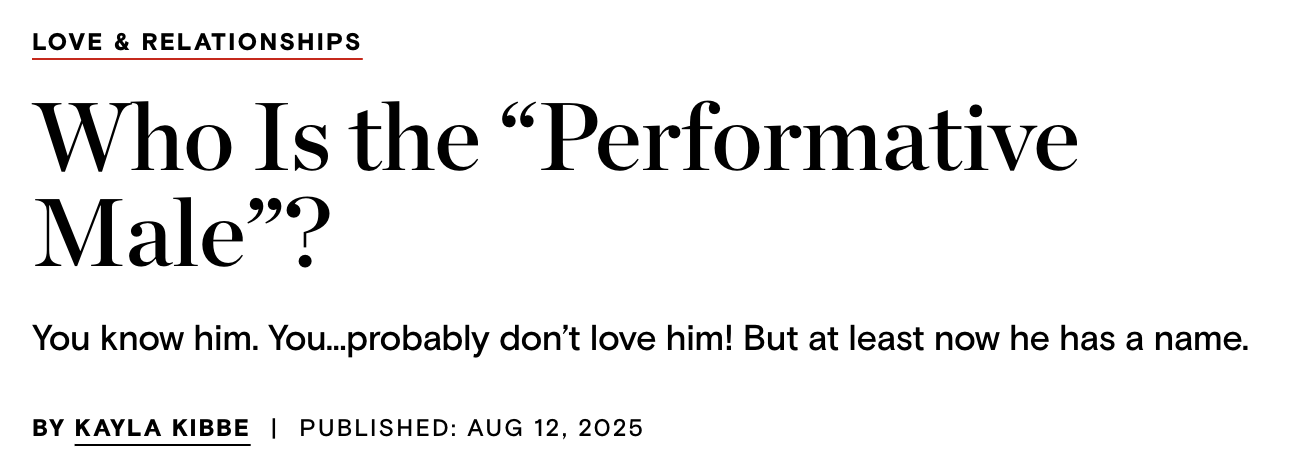Click the vertical separator after the author name
The width and height of the screenshot is (1306, 470).
pos(274,429)
